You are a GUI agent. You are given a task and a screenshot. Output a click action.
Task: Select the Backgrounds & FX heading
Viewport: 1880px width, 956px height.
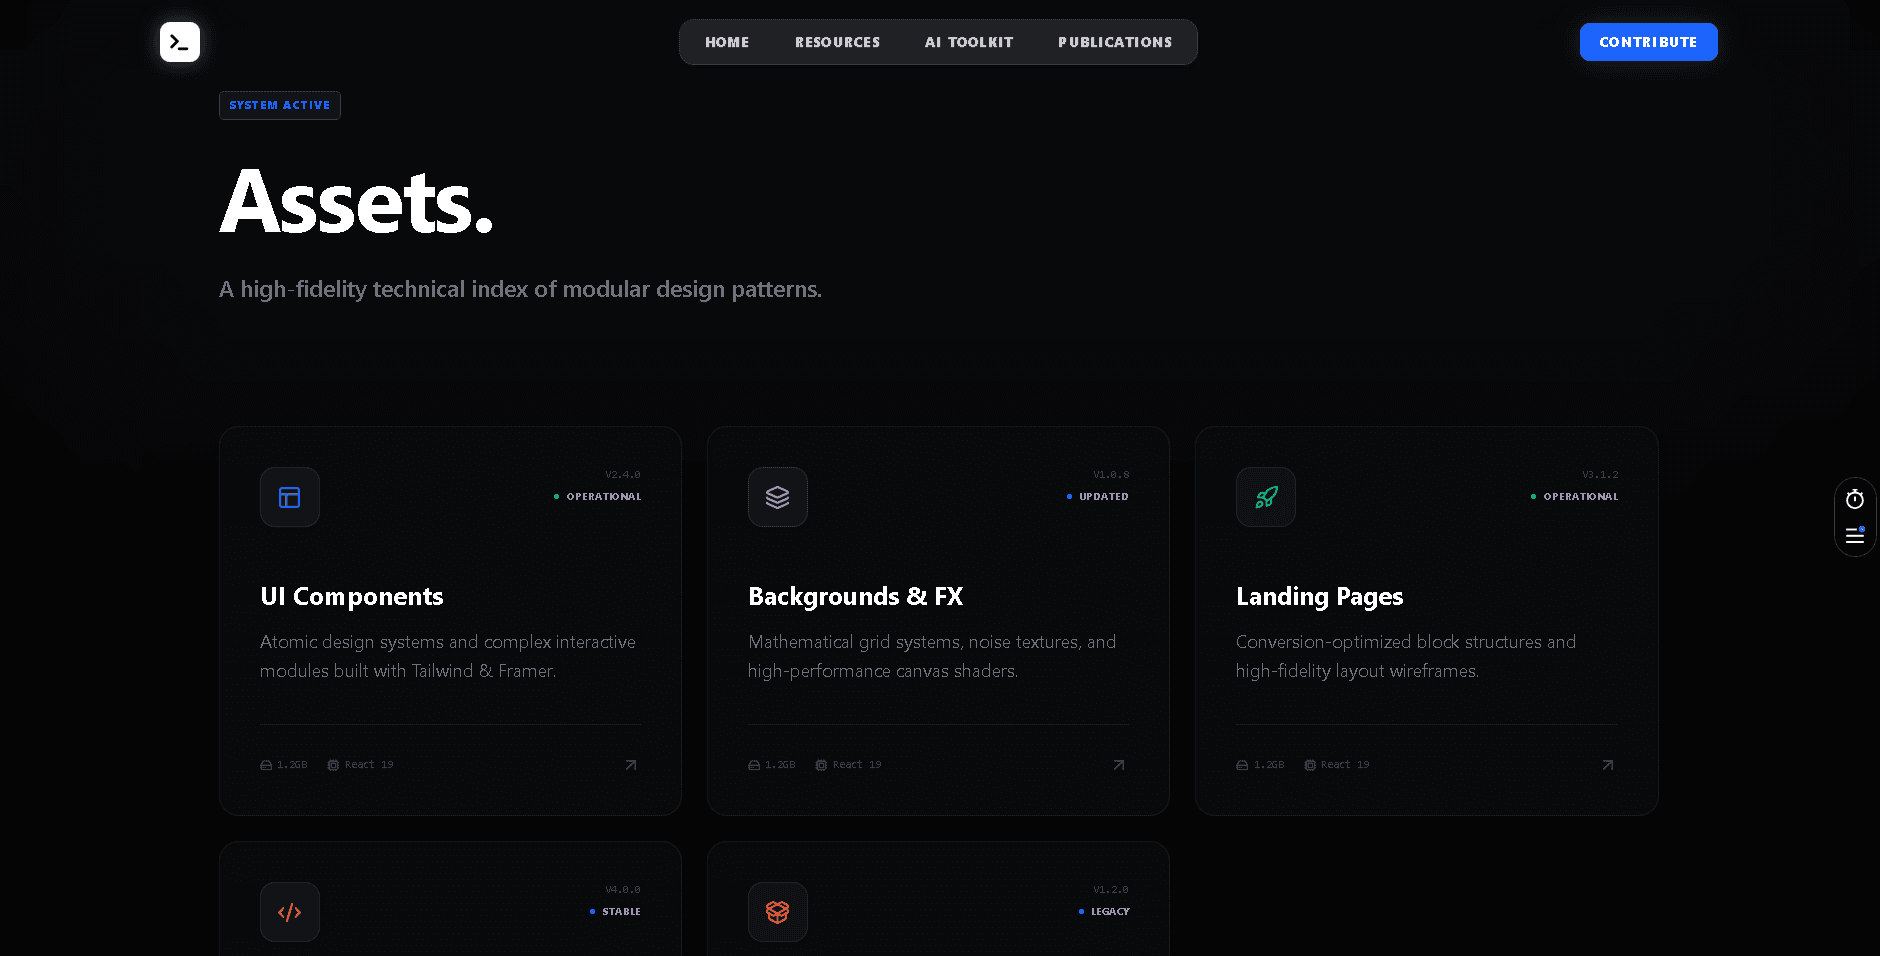coord(855,596)
